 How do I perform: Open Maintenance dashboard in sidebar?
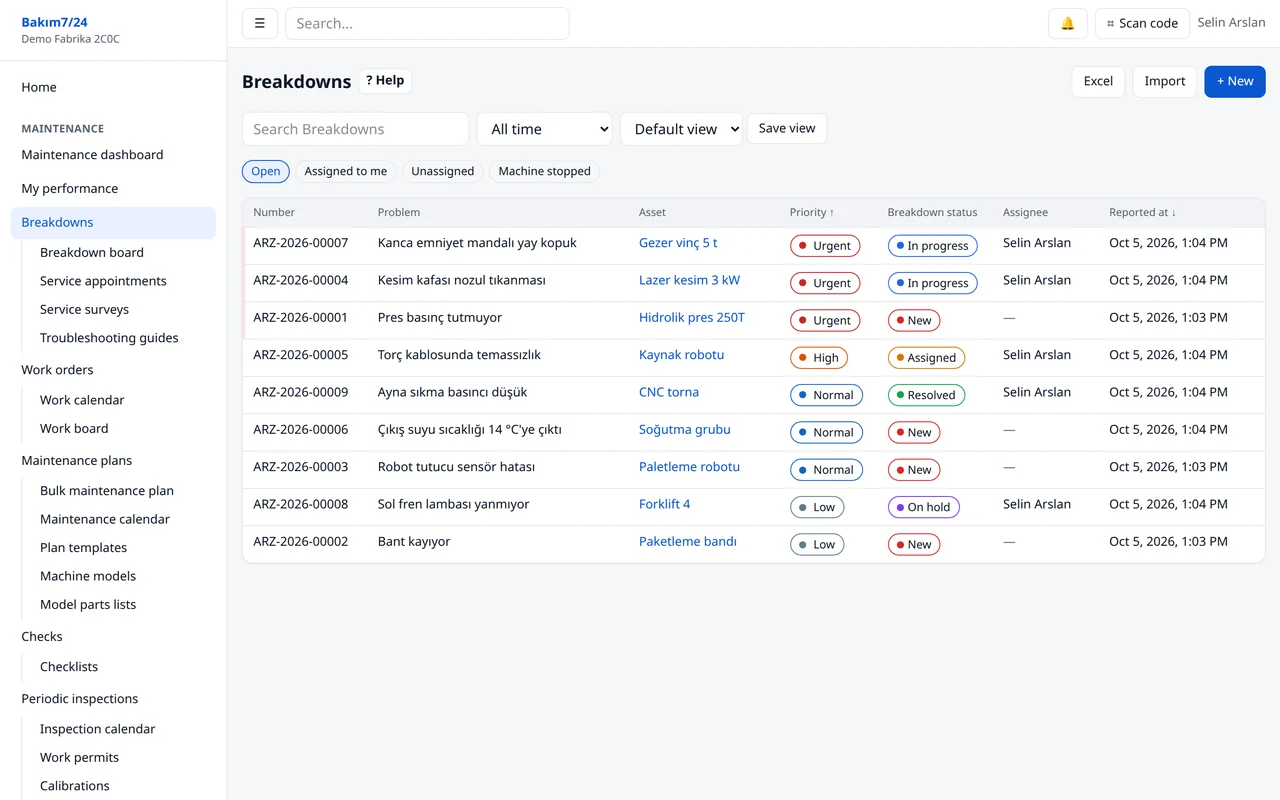coord(92,155)
